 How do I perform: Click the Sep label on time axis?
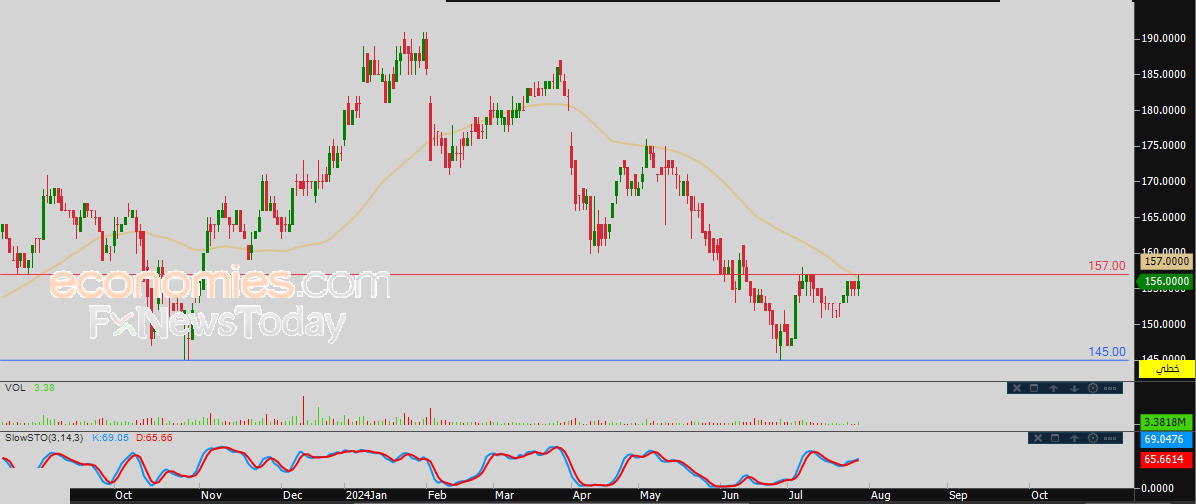click(957, 496)
